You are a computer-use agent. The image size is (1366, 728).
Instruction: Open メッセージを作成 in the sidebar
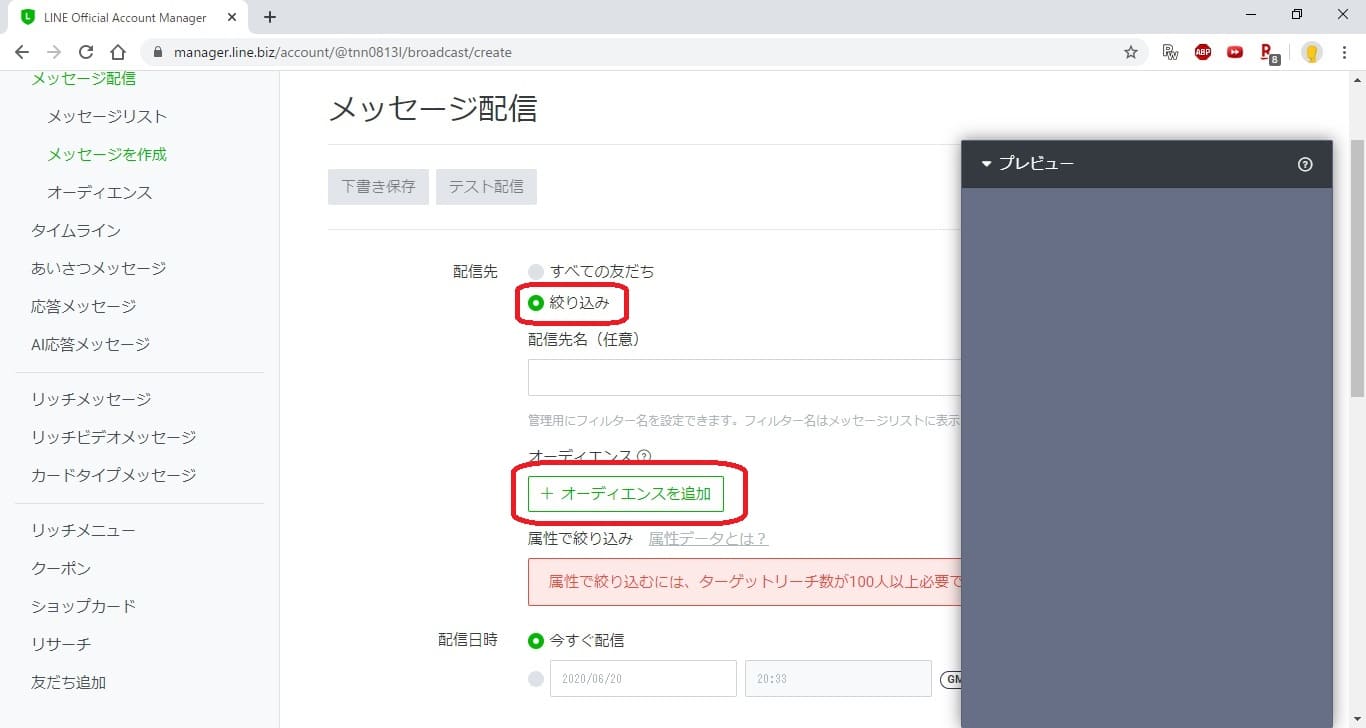[107, 155]
